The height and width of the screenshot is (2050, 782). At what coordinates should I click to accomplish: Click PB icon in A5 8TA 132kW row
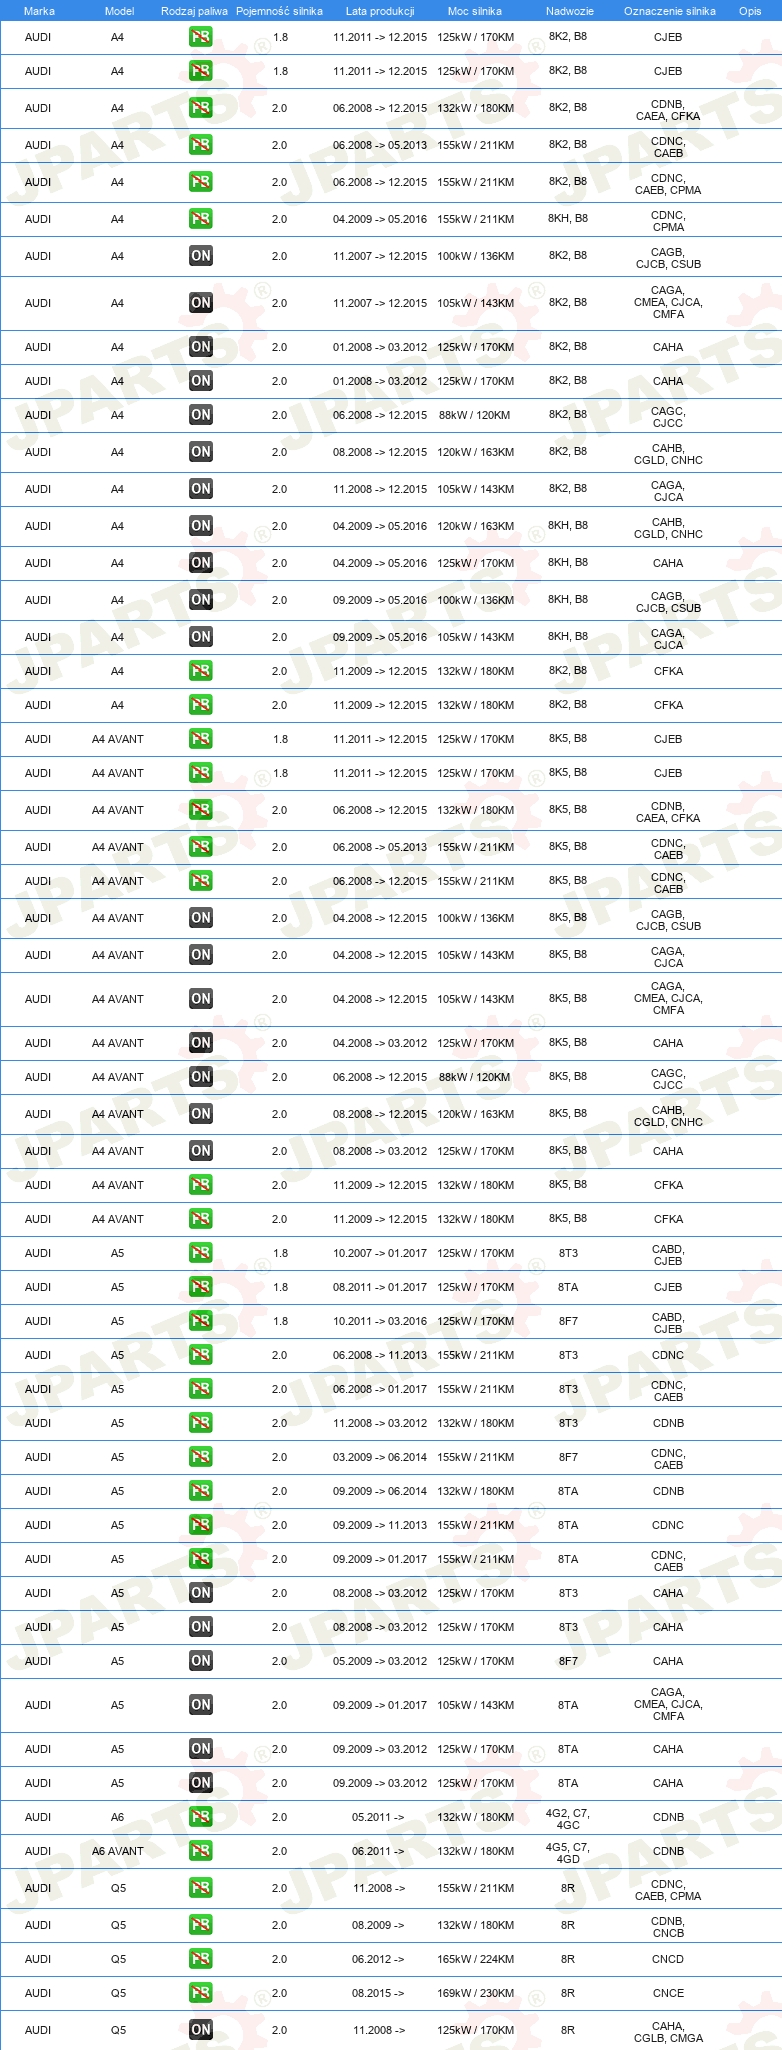coord(201,1491)
